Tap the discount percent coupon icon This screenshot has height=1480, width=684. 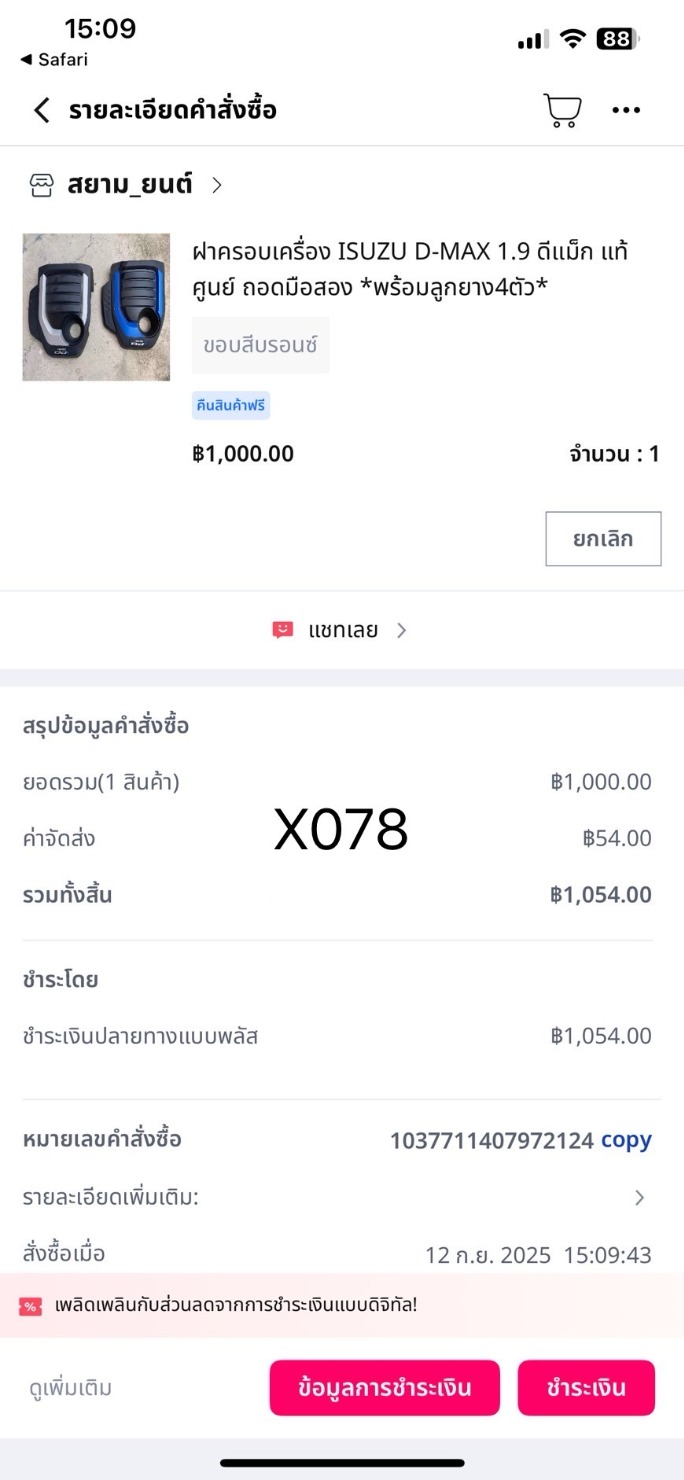(x=31, y=1306)
